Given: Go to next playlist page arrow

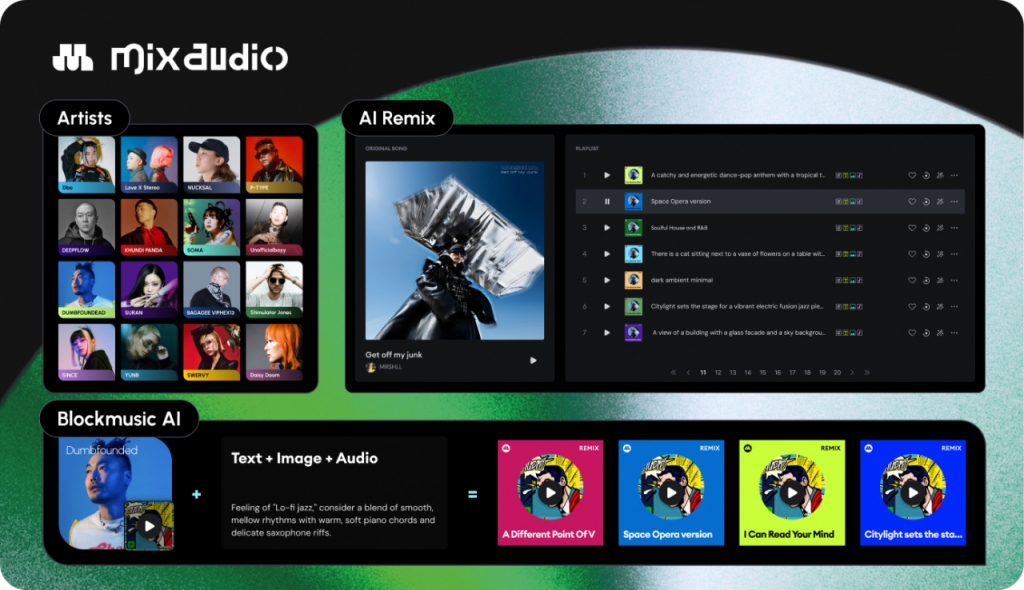Looking at the screenshot, I should click(x=852, y=372).
